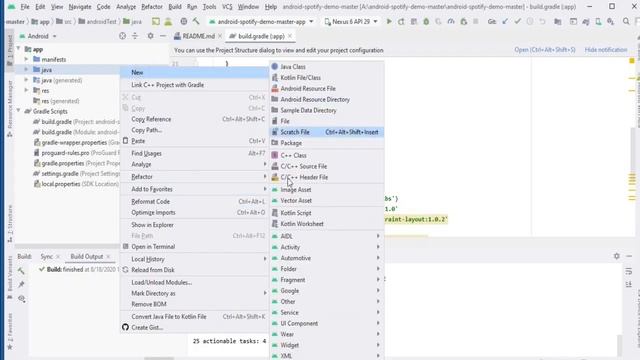Close the build.gradle (app) tab
This screenshot has width=640, height=360.
[290, 36]
